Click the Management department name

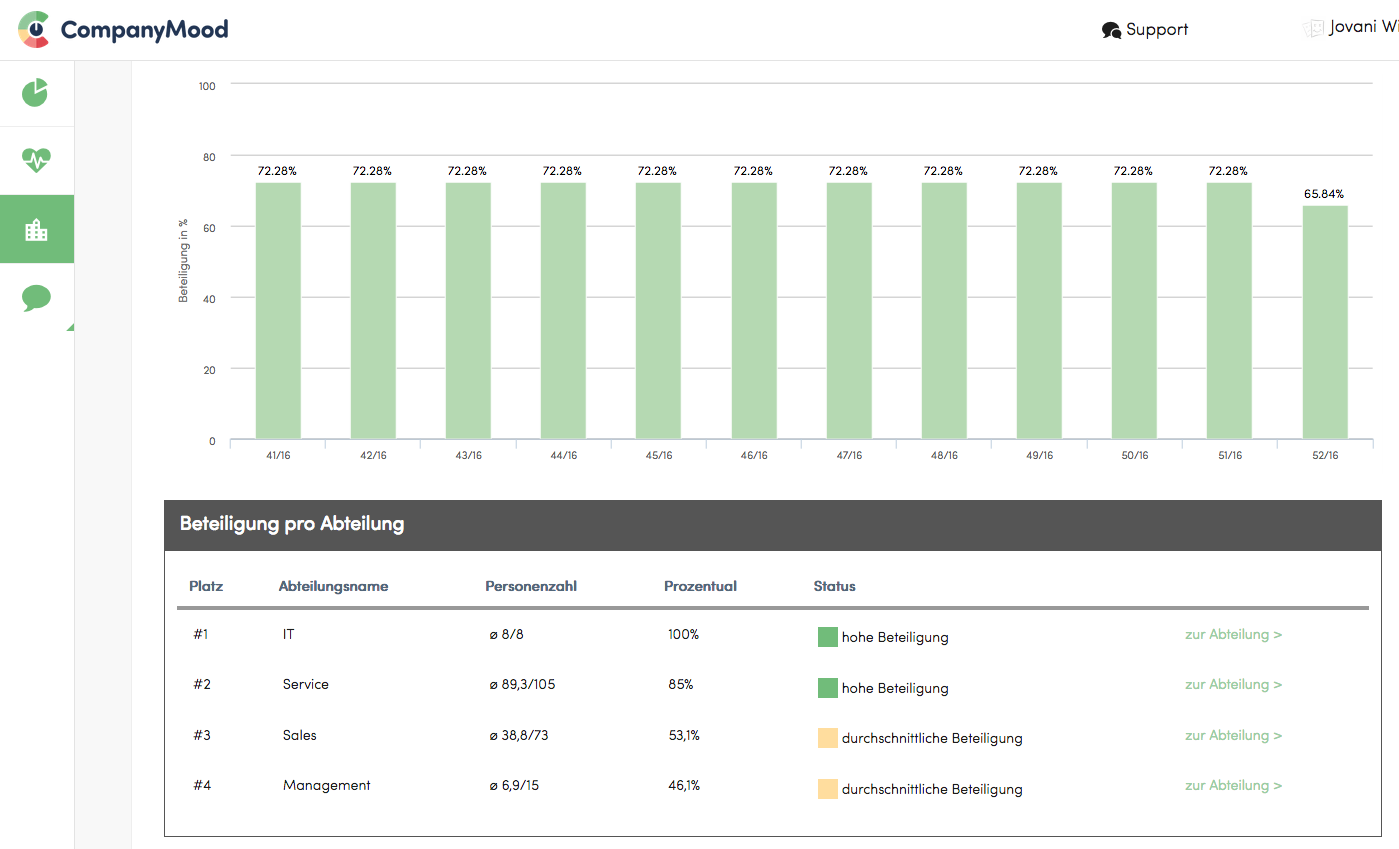pos(327,785)
